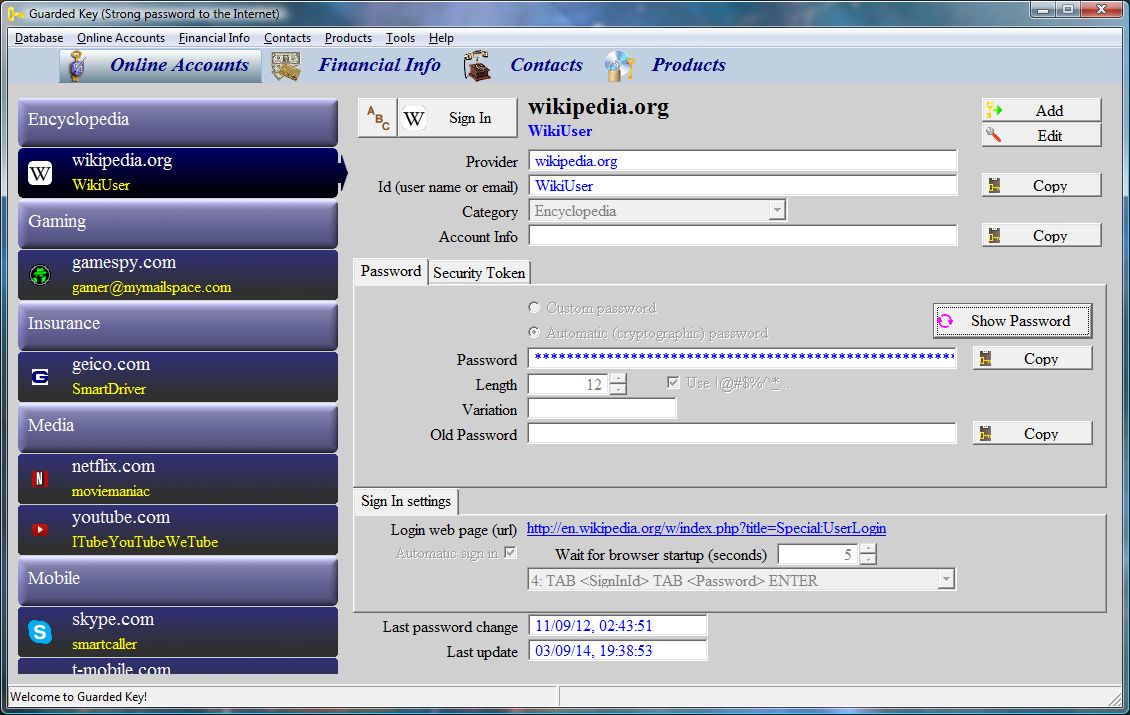The width and height of the screenshot is (1130, 715).
Task: Open the Wikipedia login web page URL
Action: [706, 528]
